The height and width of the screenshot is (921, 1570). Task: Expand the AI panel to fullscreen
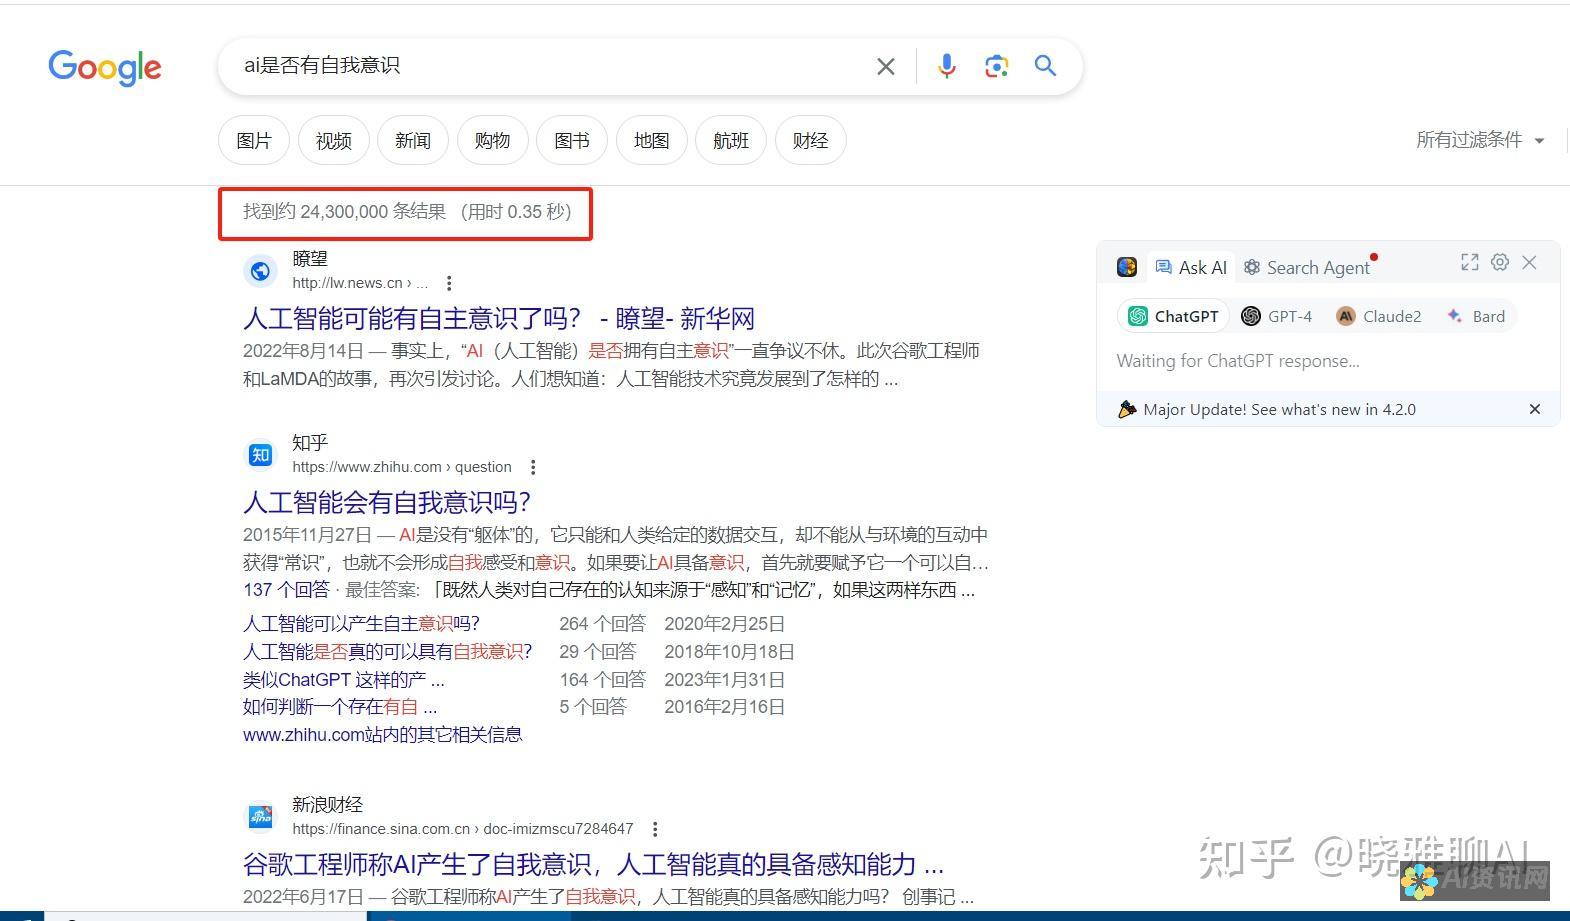[x=1469, y=262]
